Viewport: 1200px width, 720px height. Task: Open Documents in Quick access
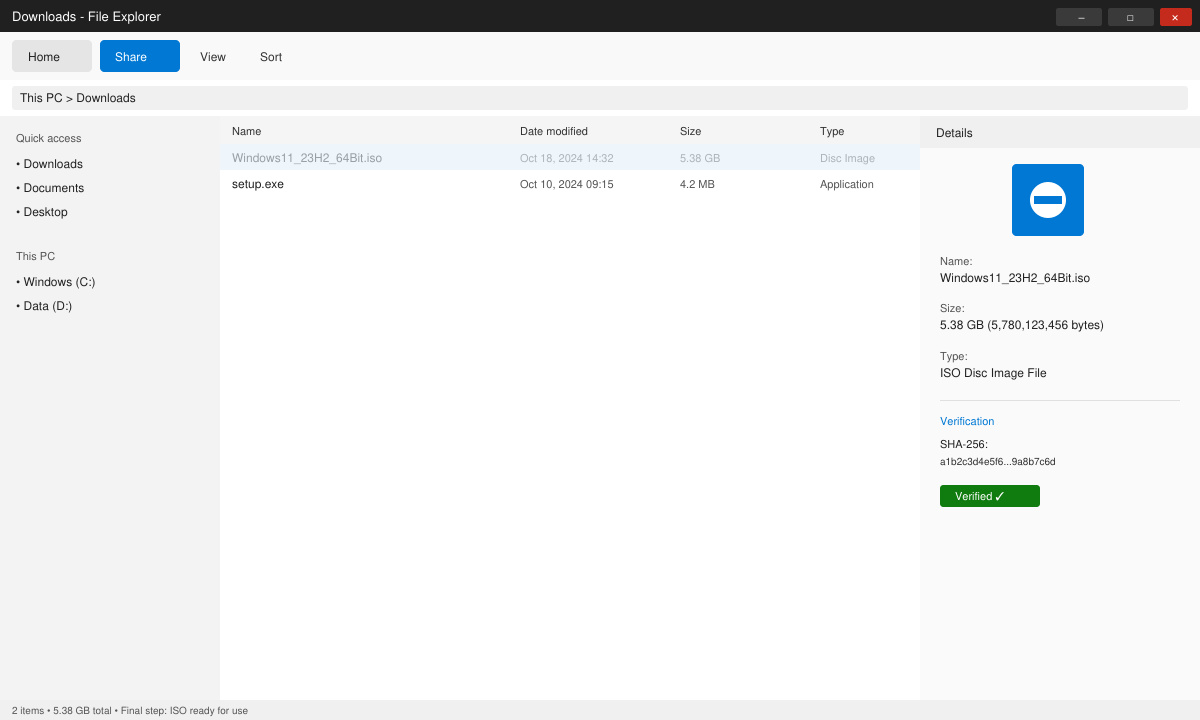[50, 188]
